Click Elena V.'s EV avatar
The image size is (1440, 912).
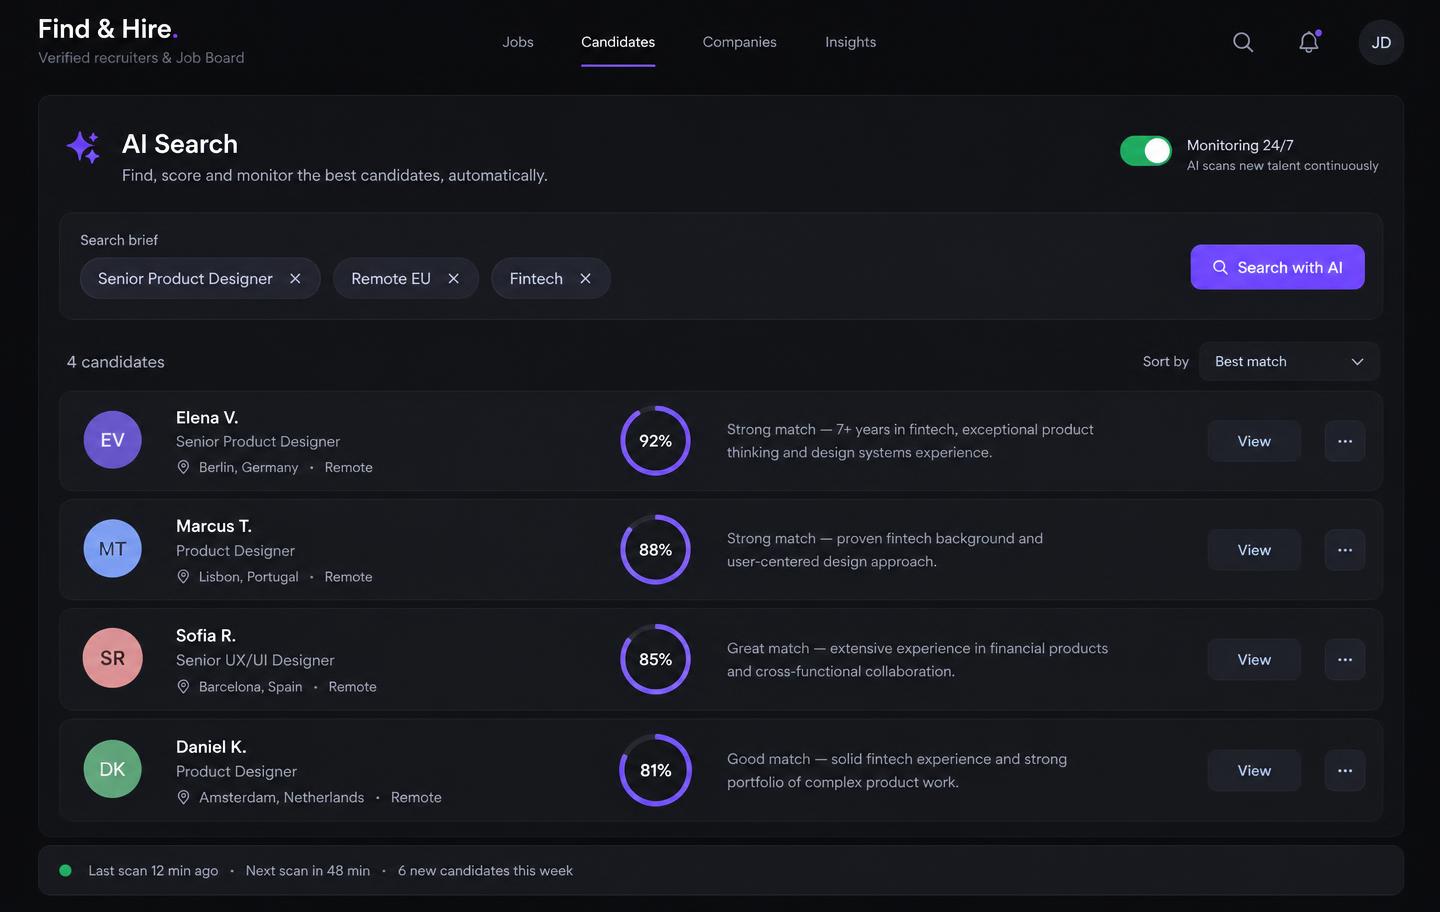click(x=112, y=440)
